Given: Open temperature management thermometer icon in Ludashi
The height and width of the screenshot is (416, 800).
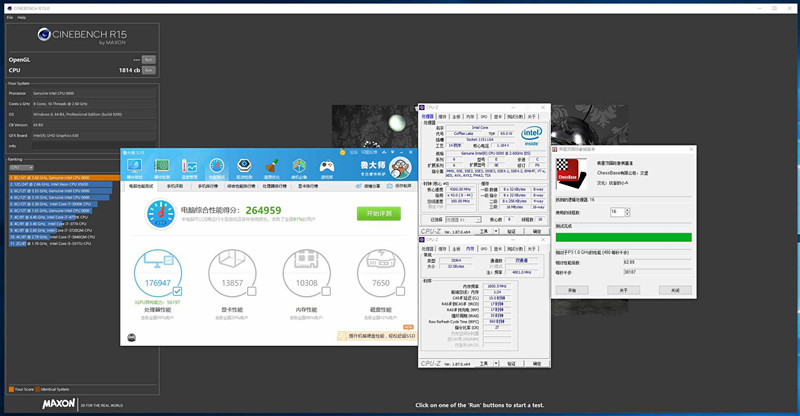Looking at the screenshot, I should (189, 168).
